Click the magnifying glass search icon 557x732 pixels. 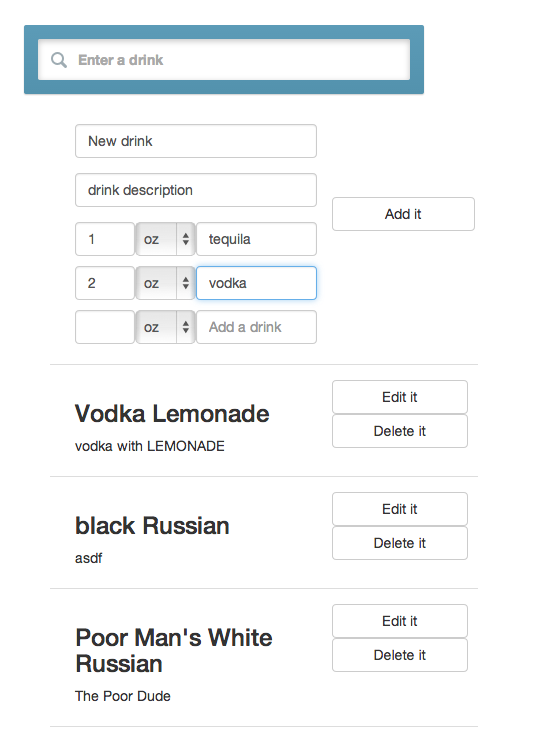pyautogui.click(x=59, y=60)
